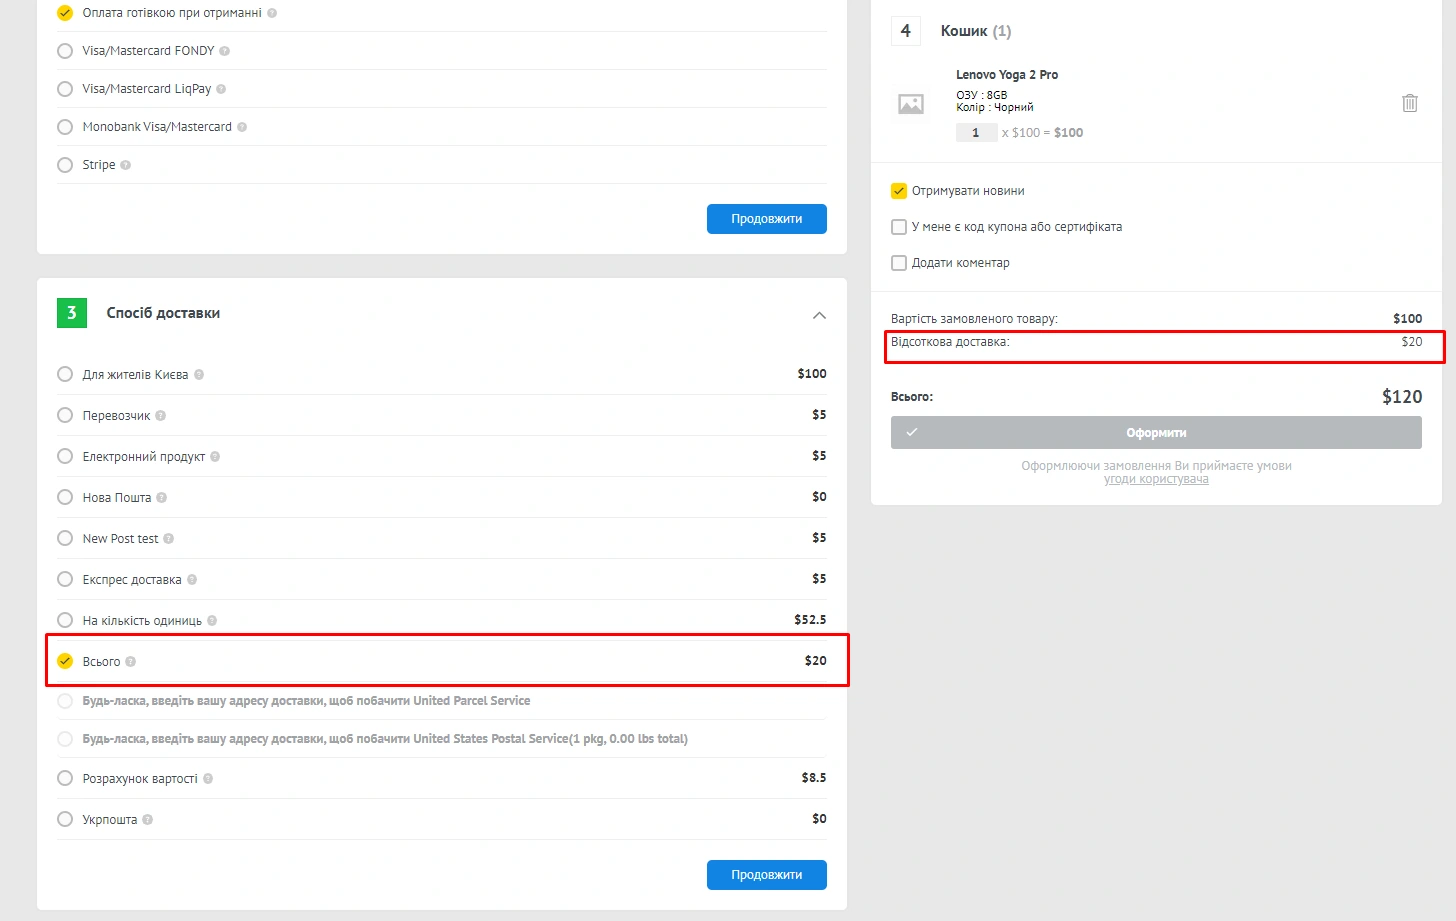Check the Додати коментар option
This screenshot has width=1456, height=921.
click(x=899, y=263)
